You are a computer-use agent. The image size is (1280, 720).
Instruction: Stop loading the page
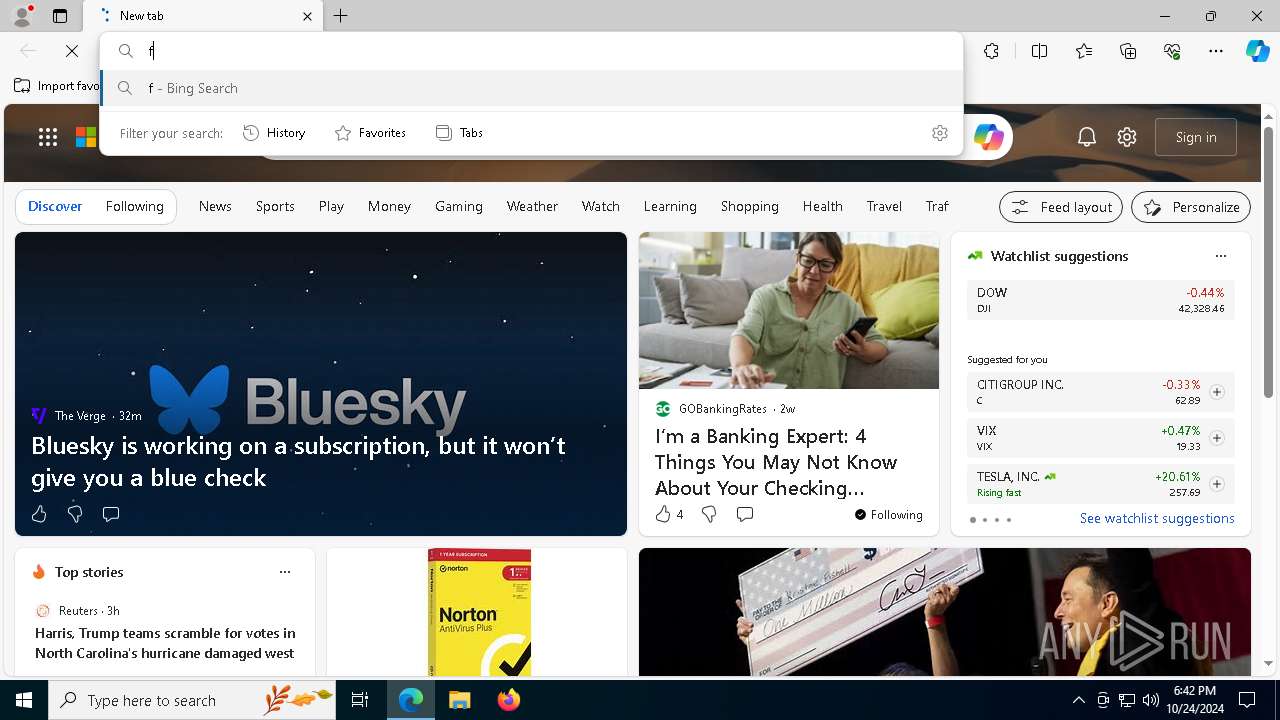click(x=72, y=51)
